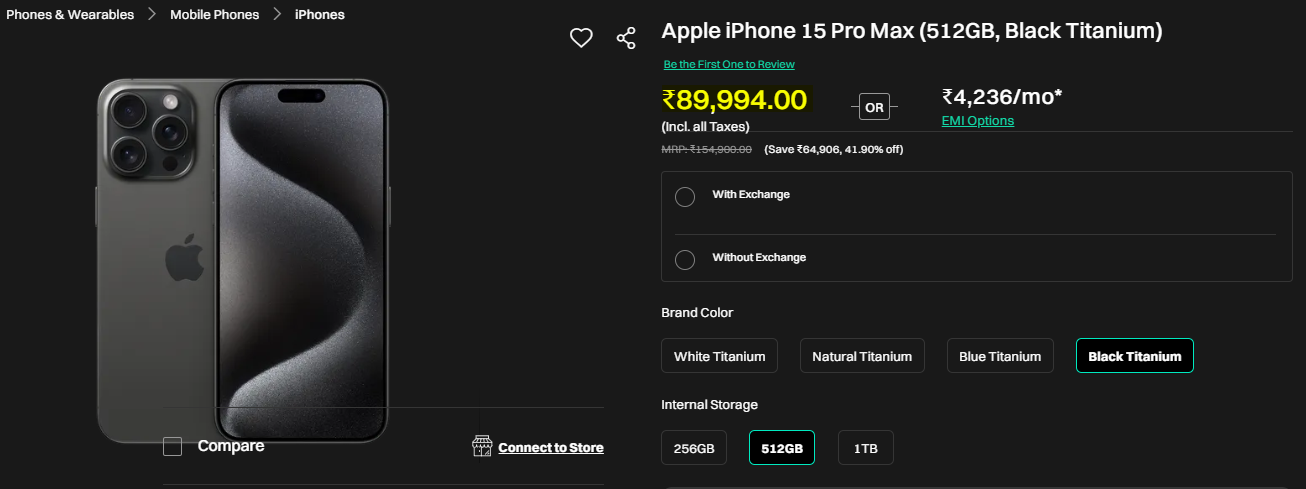Select the With Exchange radio option
The width and height of the screenshot is (1306, 489).
(685, 196)
